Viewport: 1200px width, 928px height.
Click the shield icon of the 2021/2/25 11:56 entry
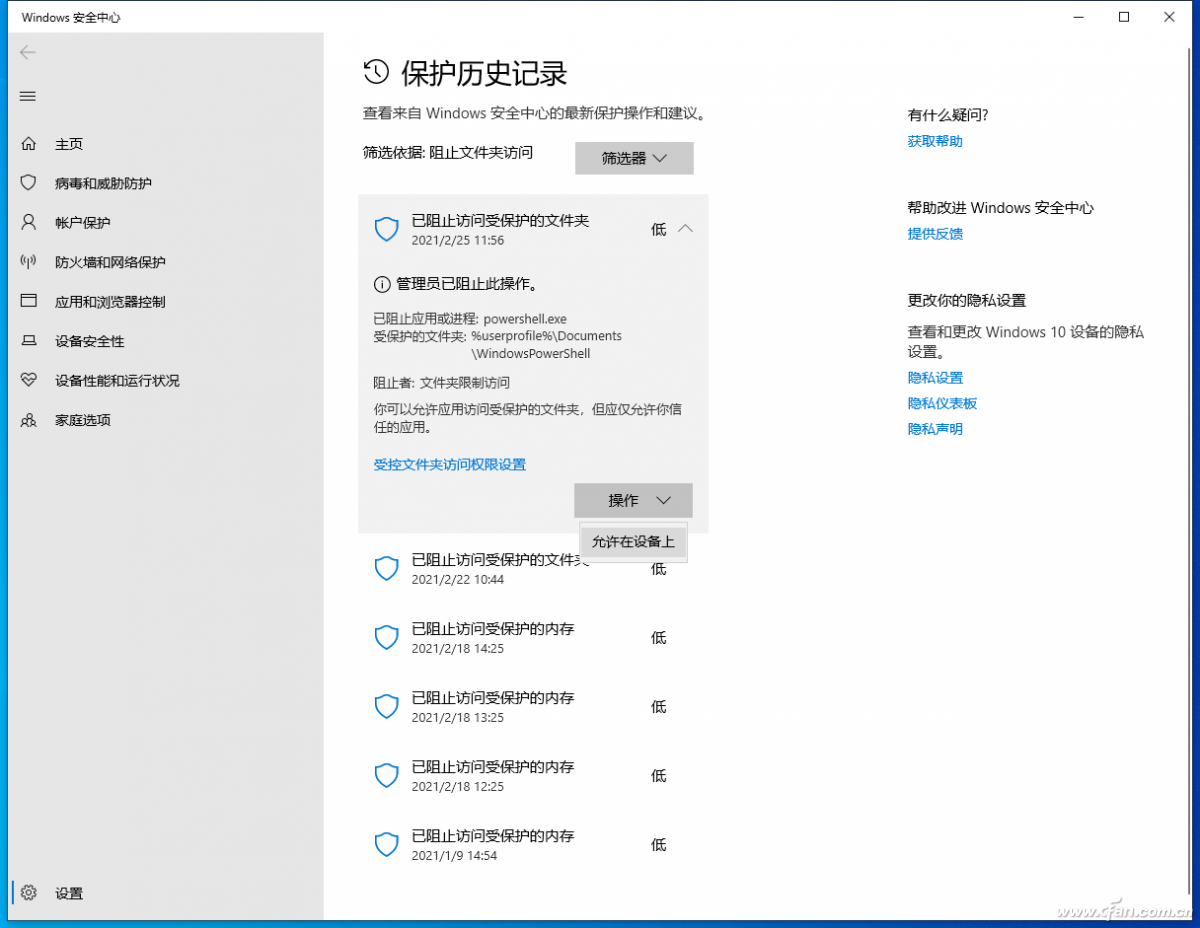point(386,230)
